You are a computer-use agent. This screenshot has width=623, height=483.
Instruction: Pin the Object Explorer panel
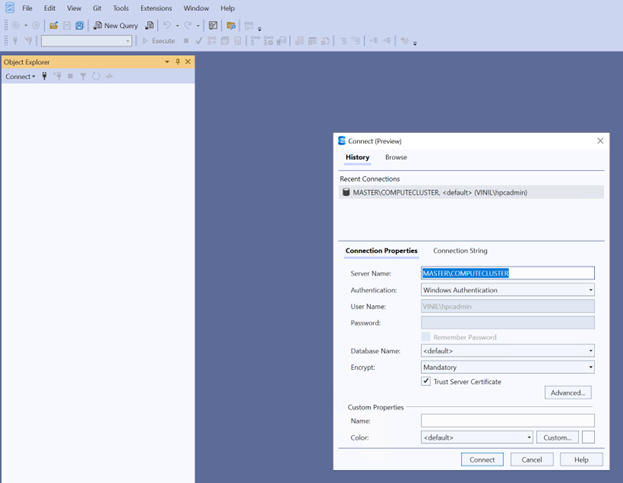(x=177, y=62)
